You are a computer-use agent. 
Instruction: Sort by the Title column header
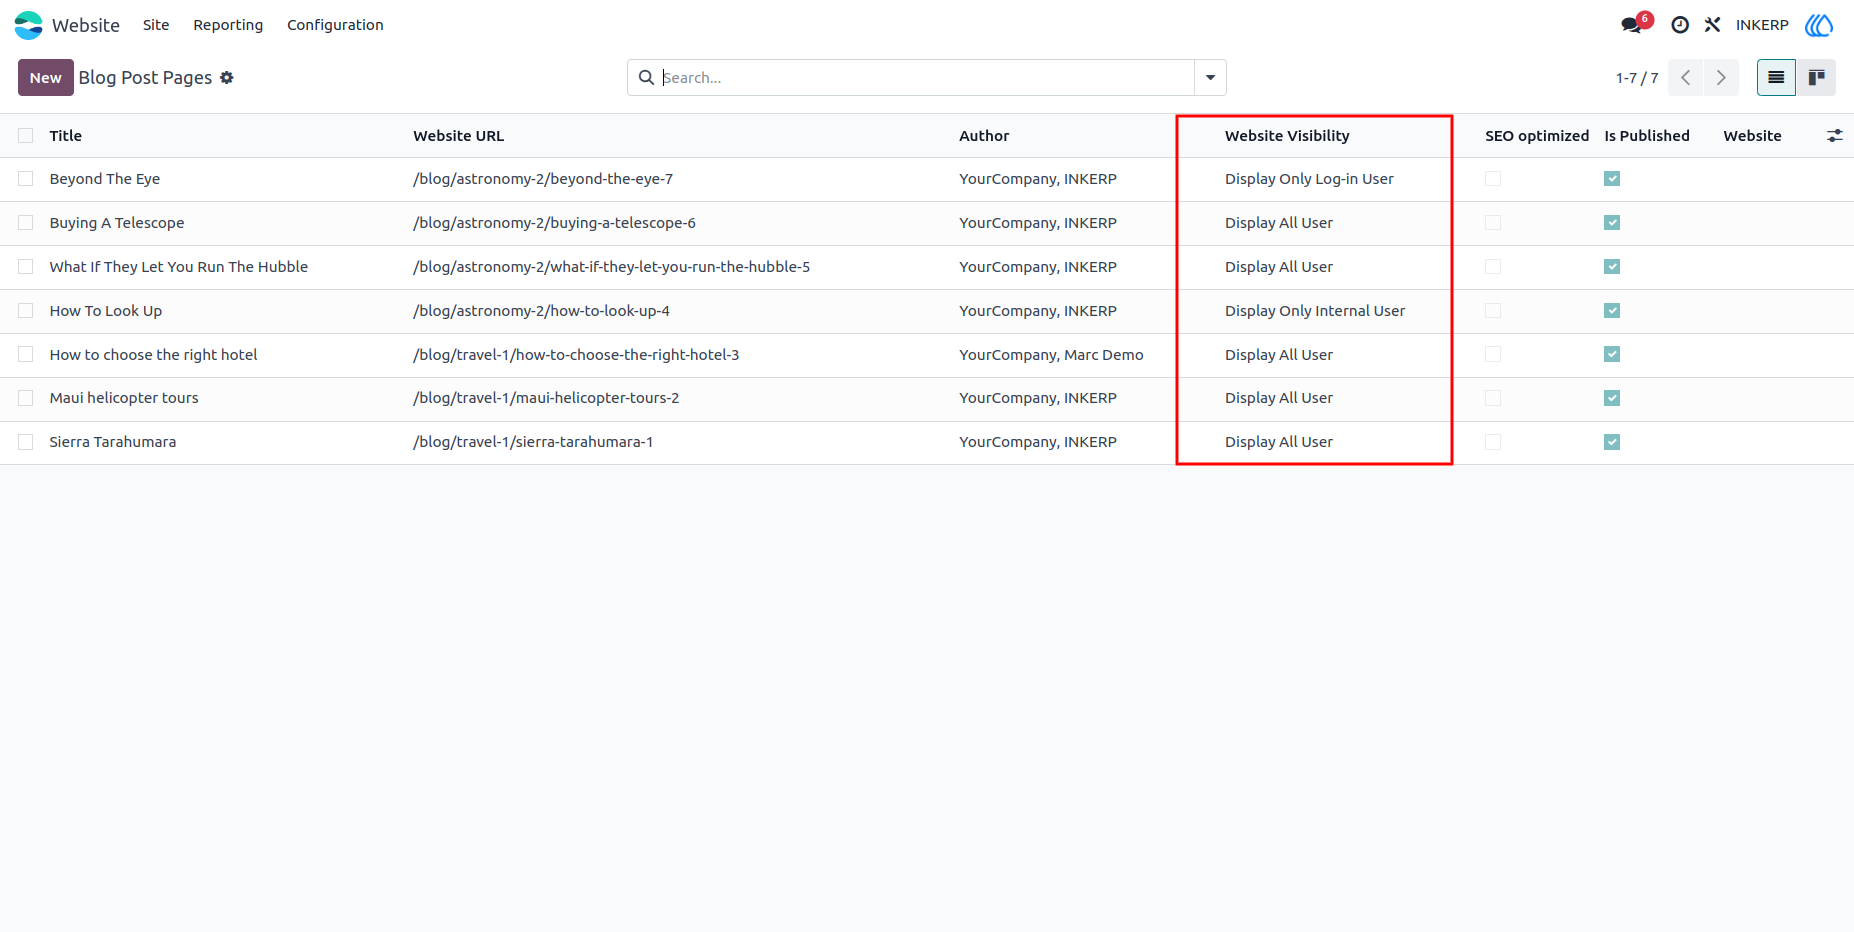tap(66, 136)
